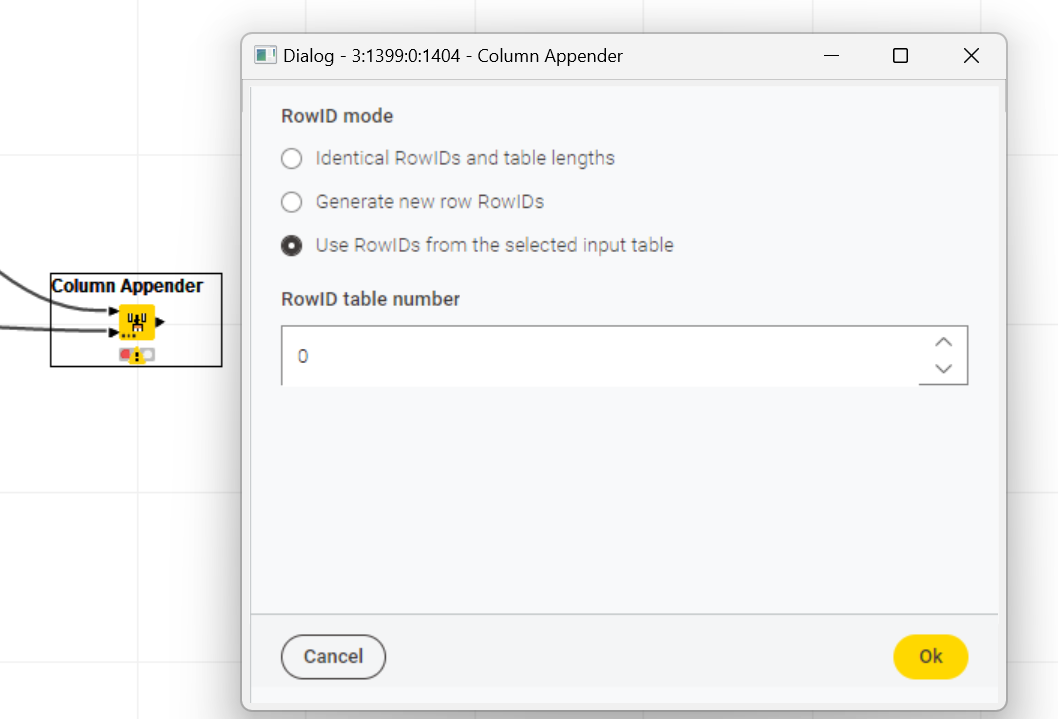The image size is (1058, 719).
Task: Click into the RowID table number field
Action: point(600,355)
